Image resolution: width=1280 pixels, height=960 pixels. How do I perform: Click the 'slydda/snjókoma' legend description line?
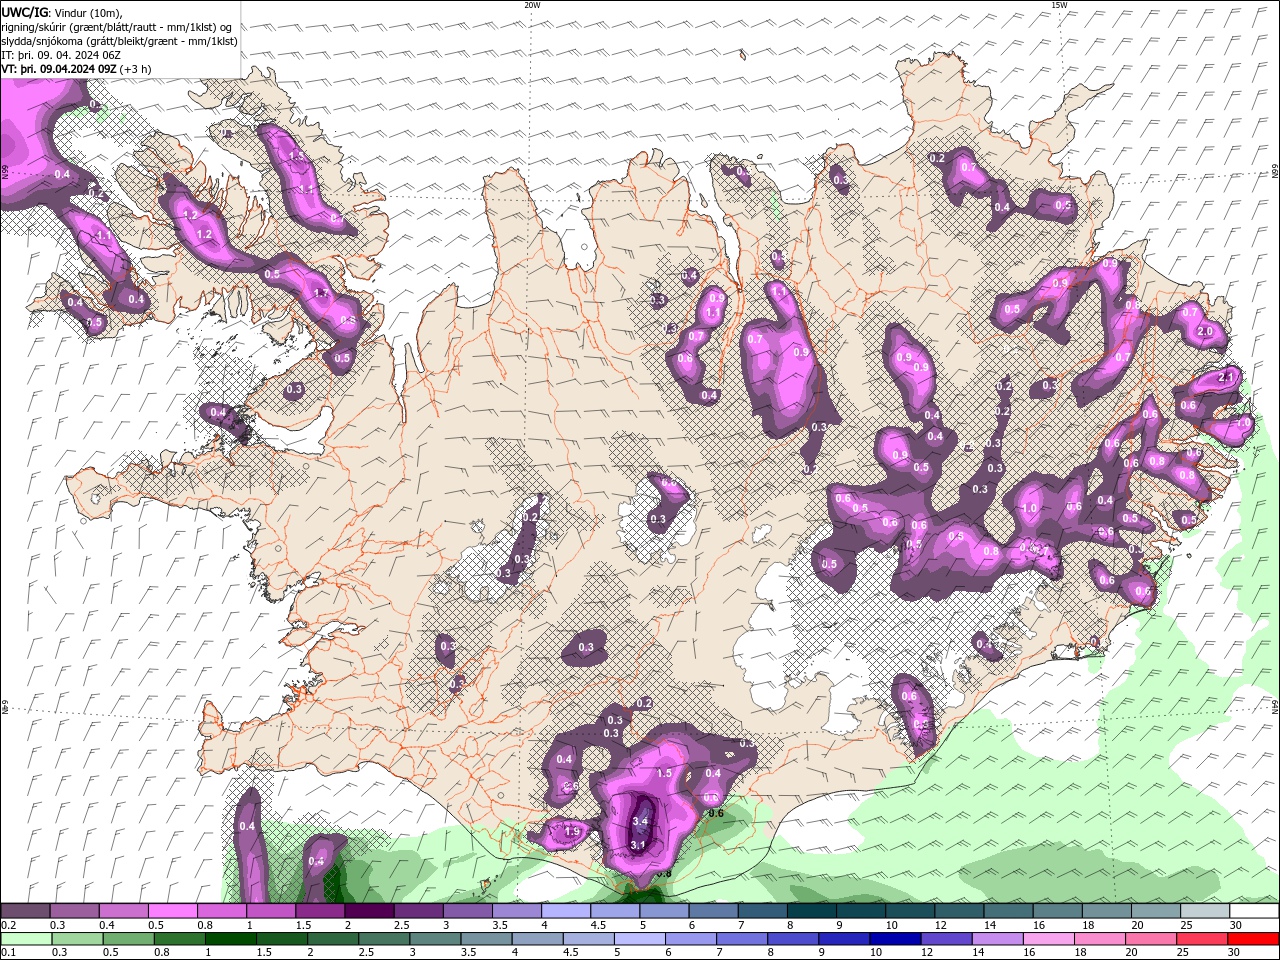(x=119, y=41)
